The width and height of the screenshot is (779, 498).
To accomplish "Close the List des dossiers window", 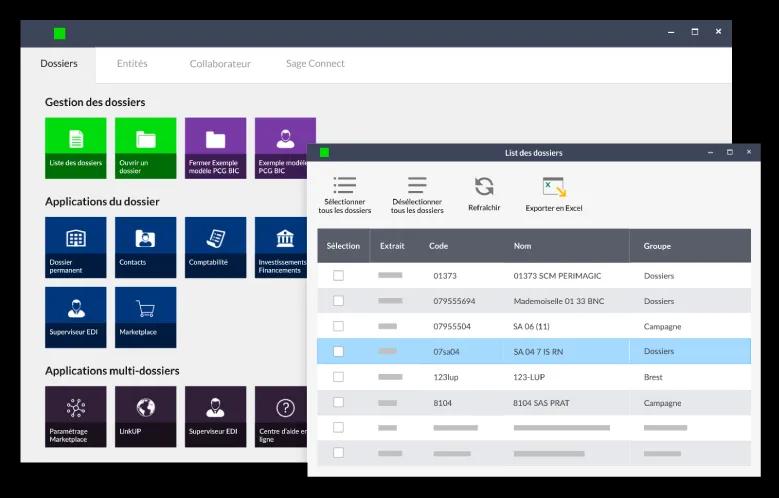I will (749, 152).
